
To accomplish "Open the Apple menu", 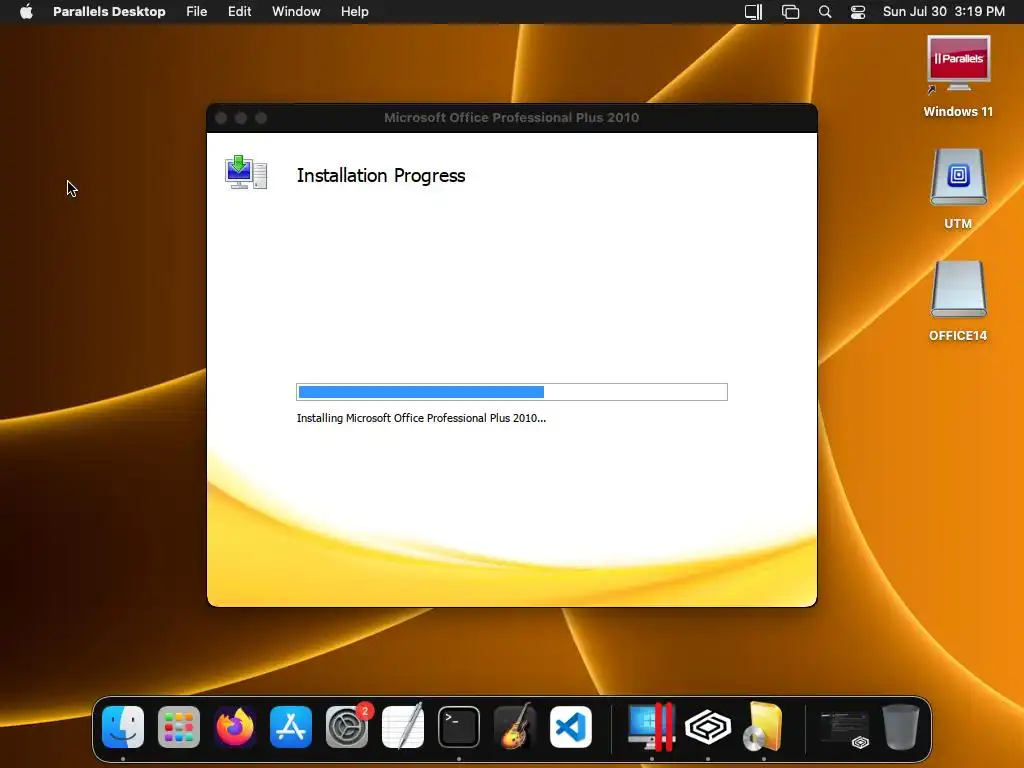I will [26, 12].
